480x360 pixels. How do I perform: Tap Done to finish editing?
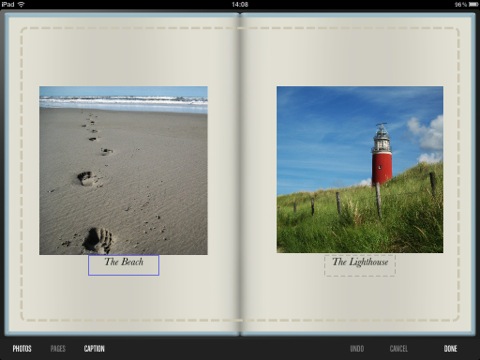pos(450,349)
